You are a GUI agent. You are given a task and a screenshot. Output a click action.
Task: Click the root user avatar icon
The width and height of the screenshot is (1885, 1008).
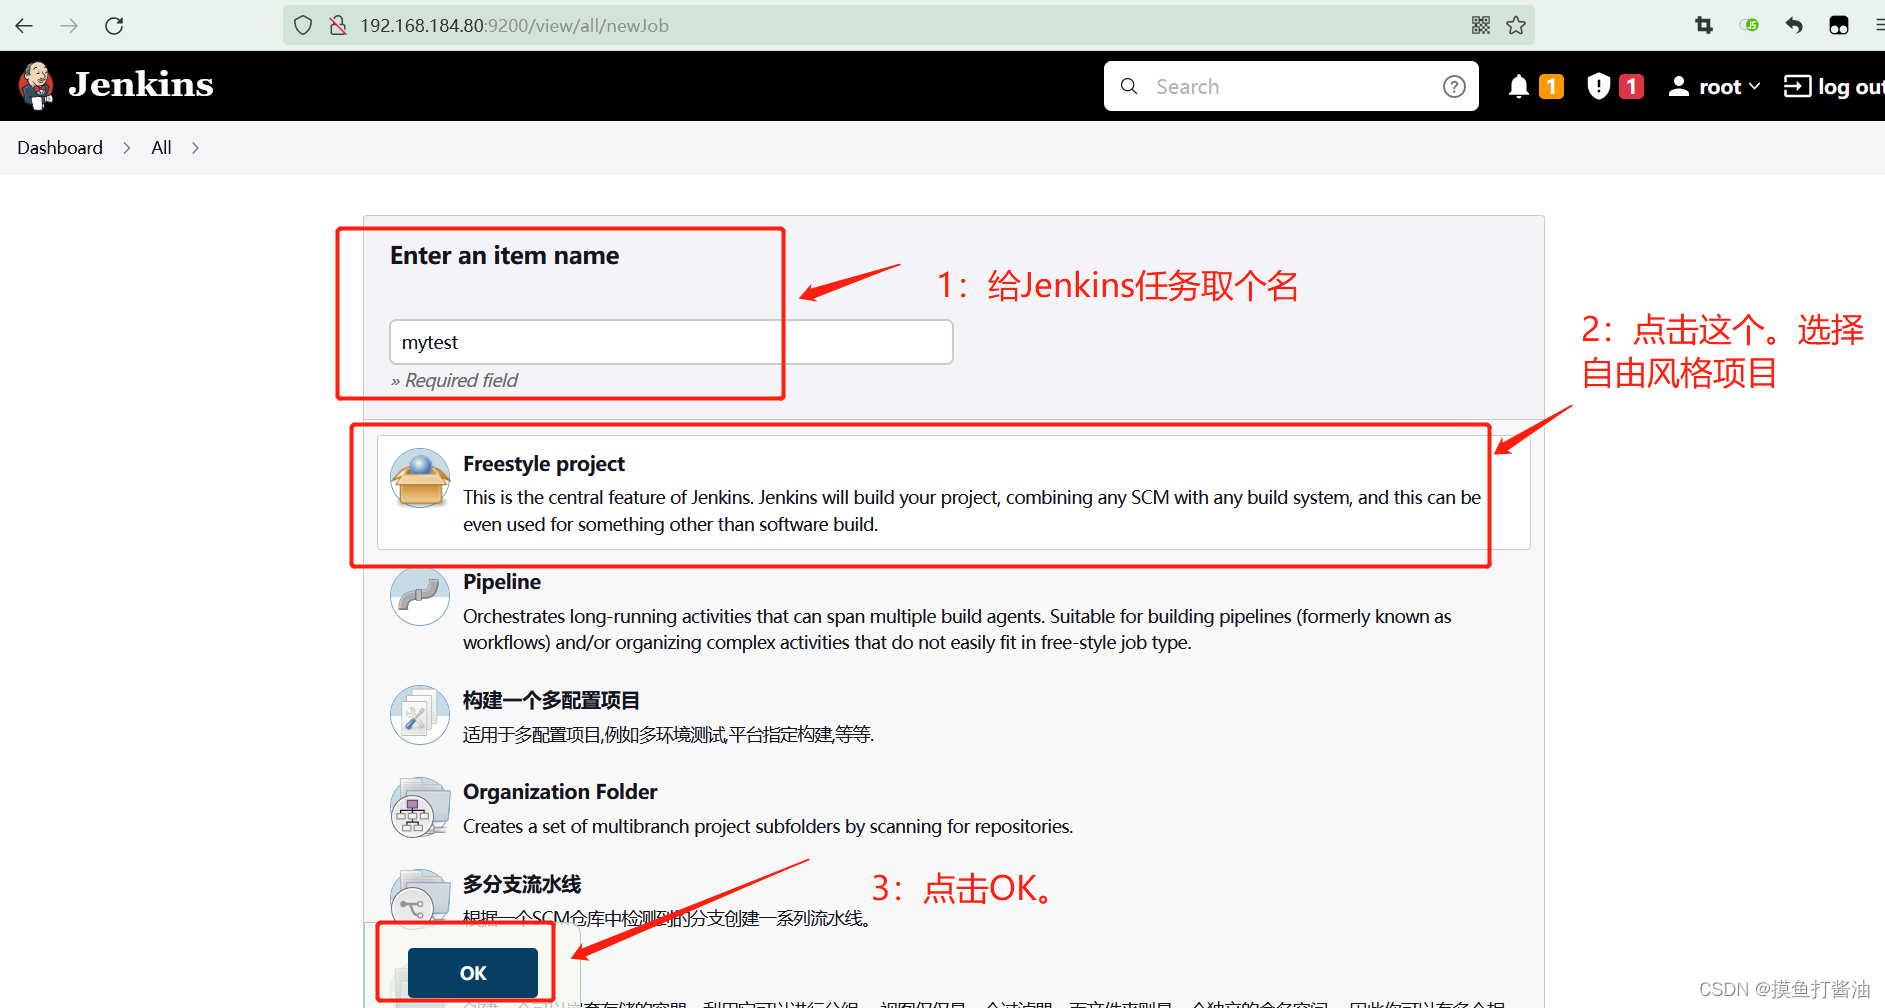[1679, 86]
